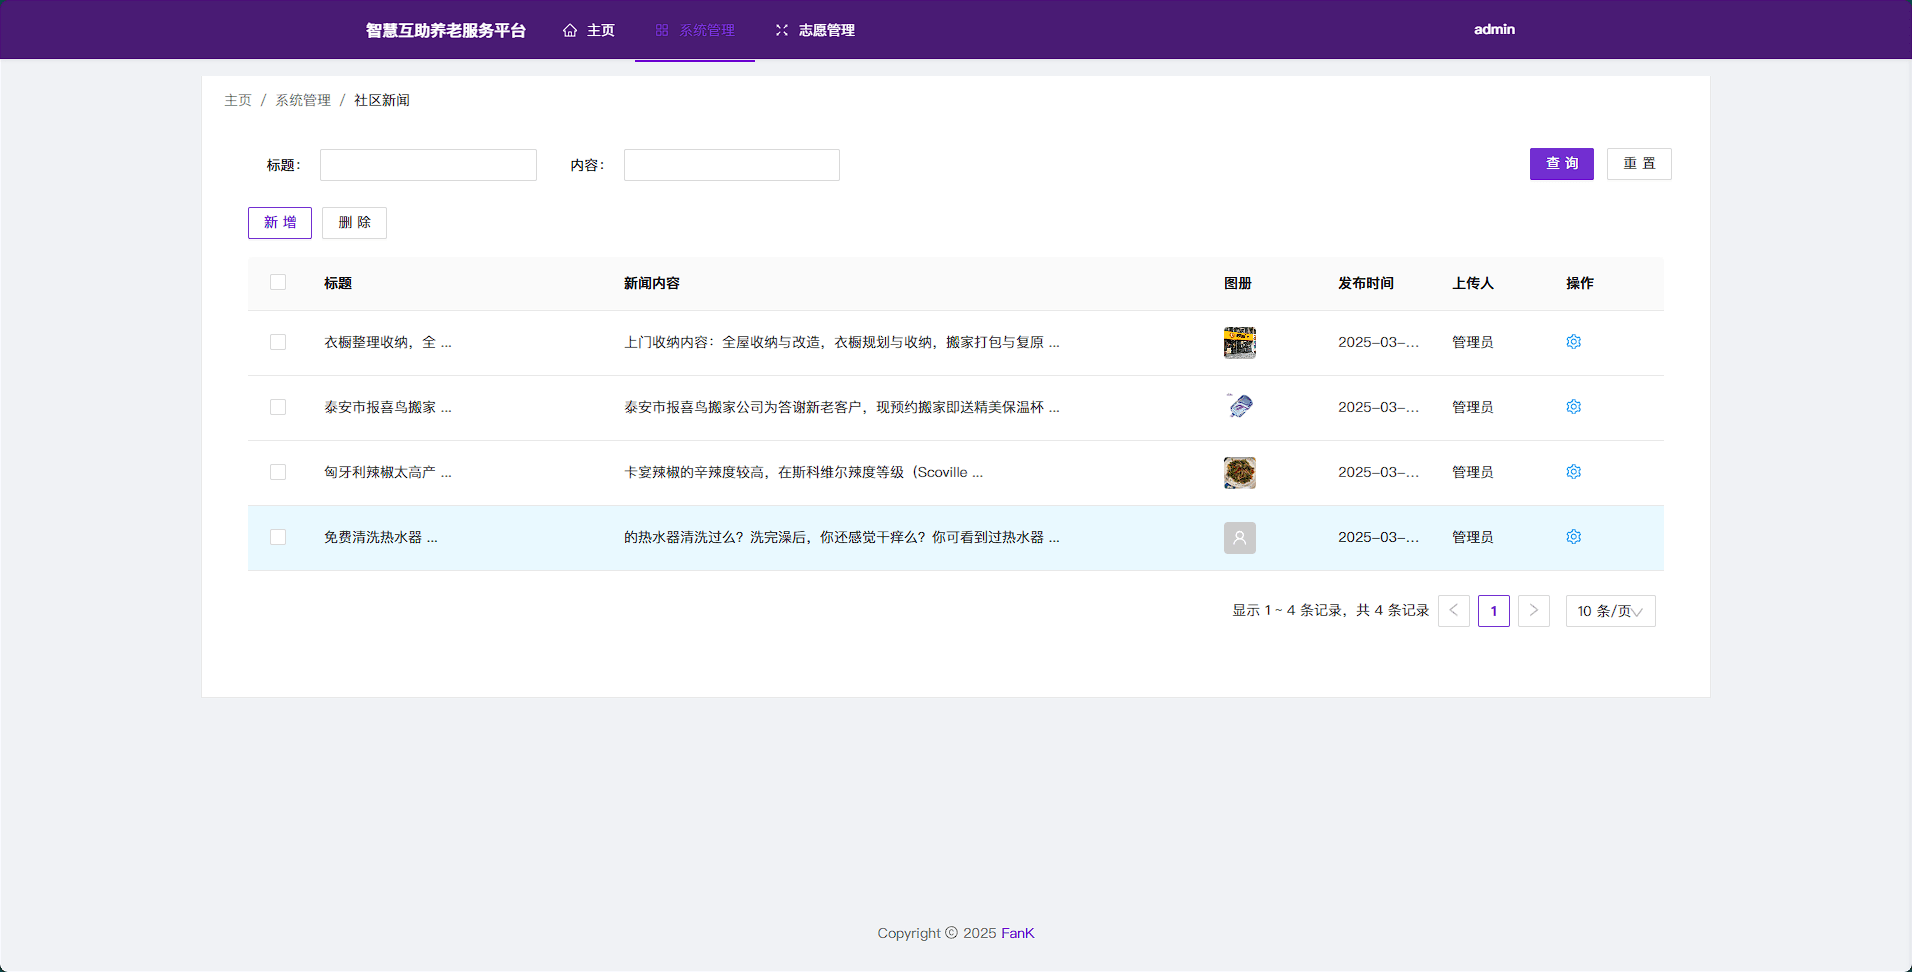Open the action gear for the 免费清洗热水器 row

[x=1573, y=537]
